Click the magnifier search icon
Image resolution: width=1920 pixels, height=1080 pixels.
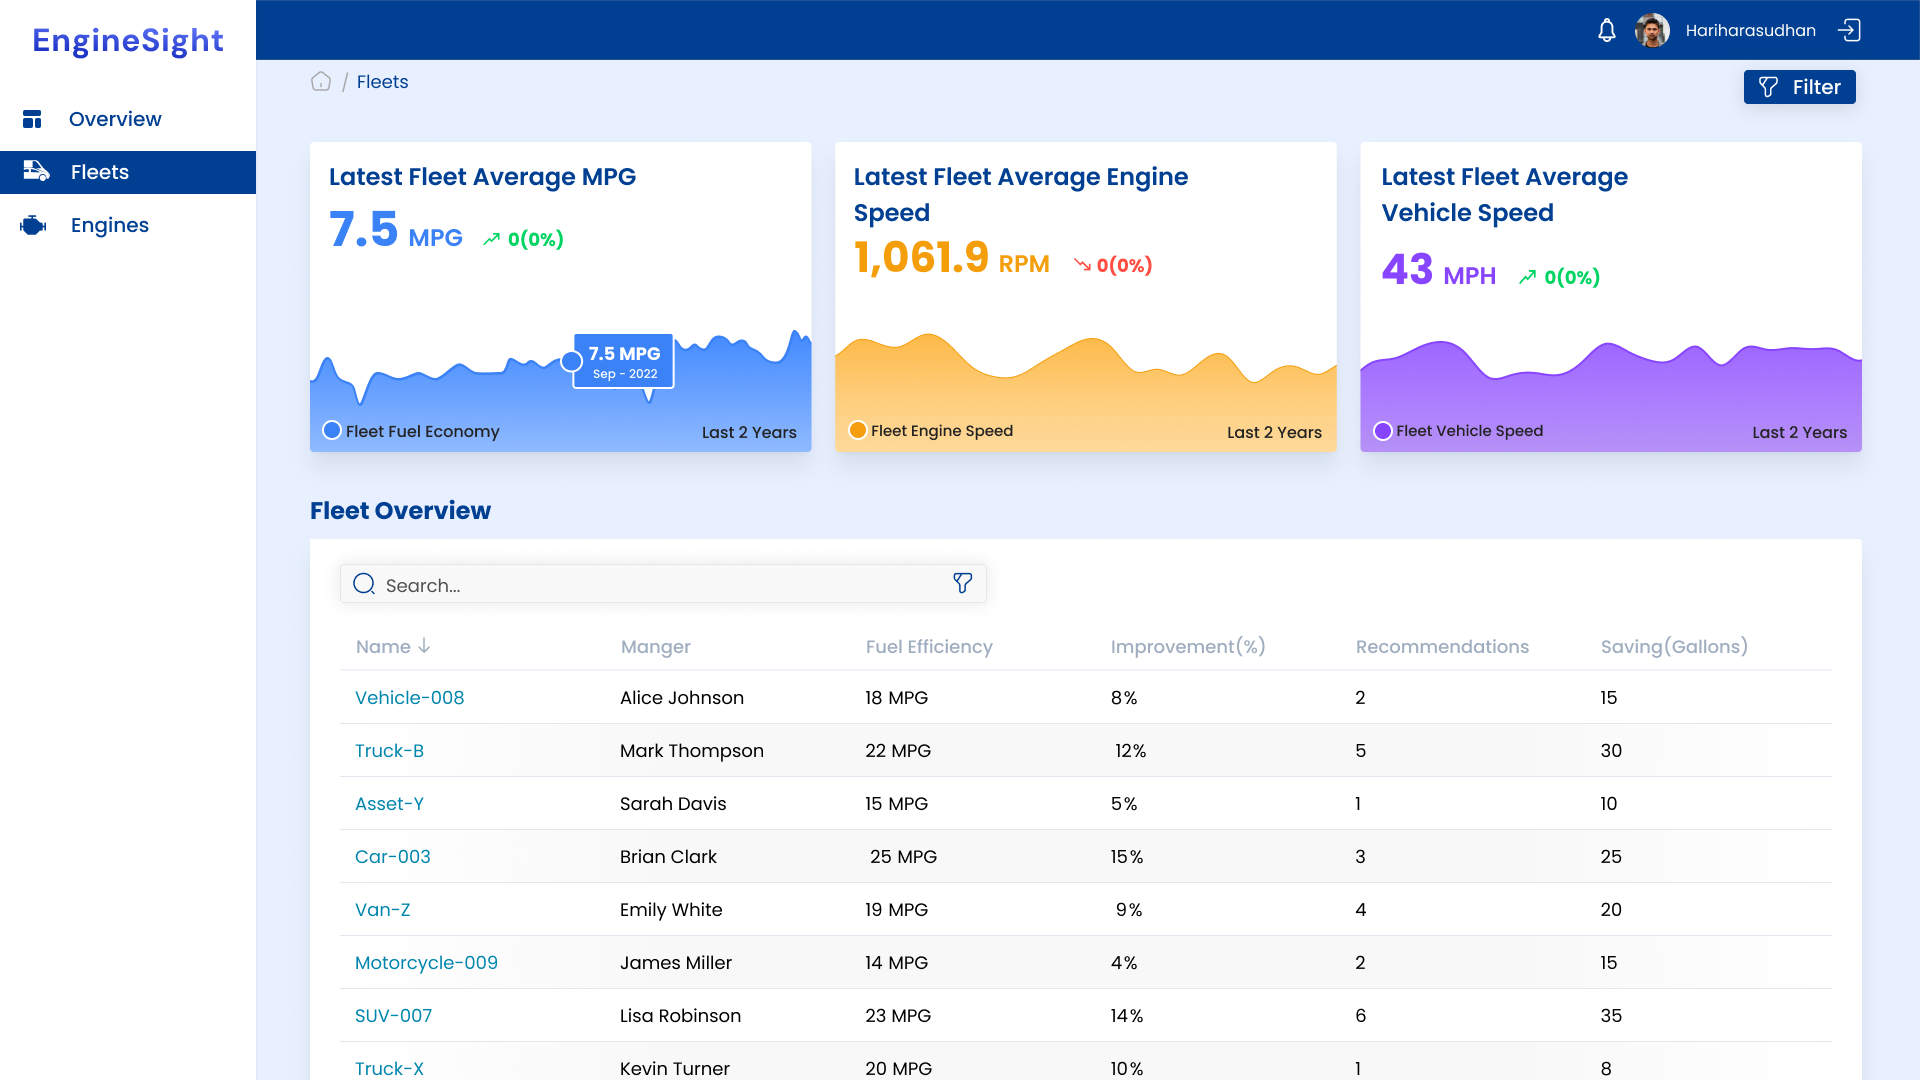pos(364,584)
